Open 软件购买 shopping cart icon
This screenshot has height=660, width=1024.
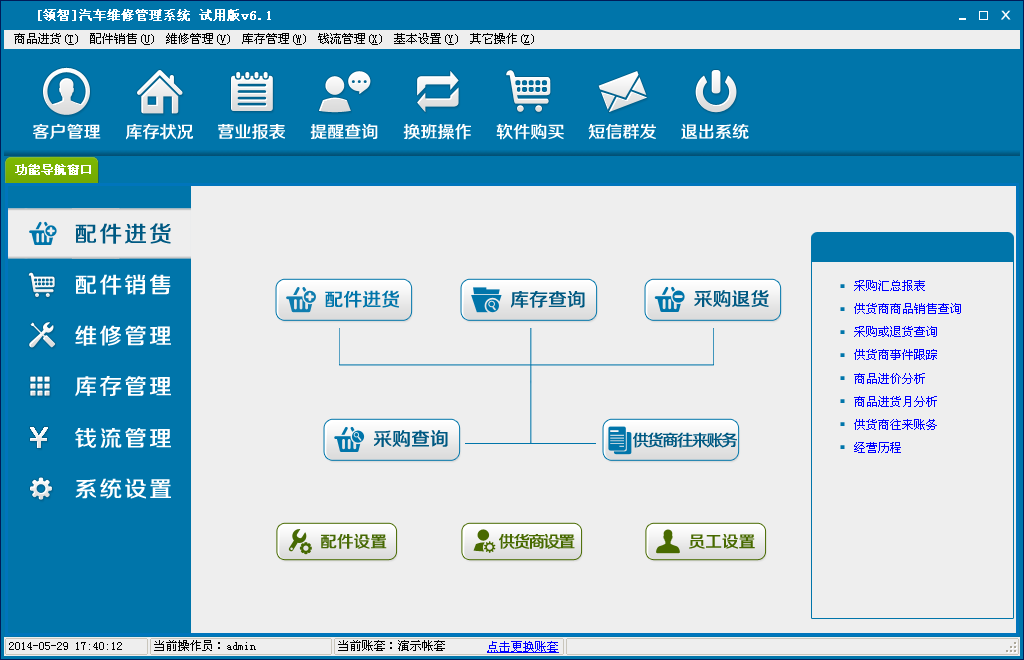click(530, 91)
